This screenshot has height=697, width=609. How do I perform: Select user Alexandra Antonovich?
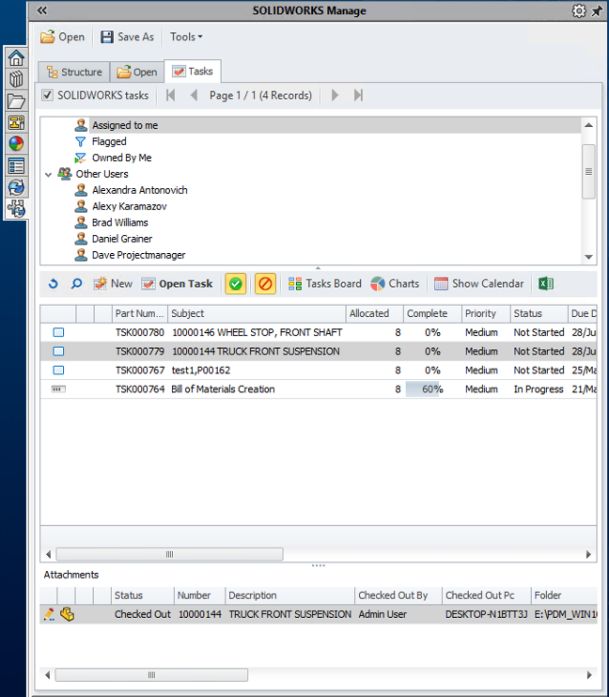[x=140, y=190]
